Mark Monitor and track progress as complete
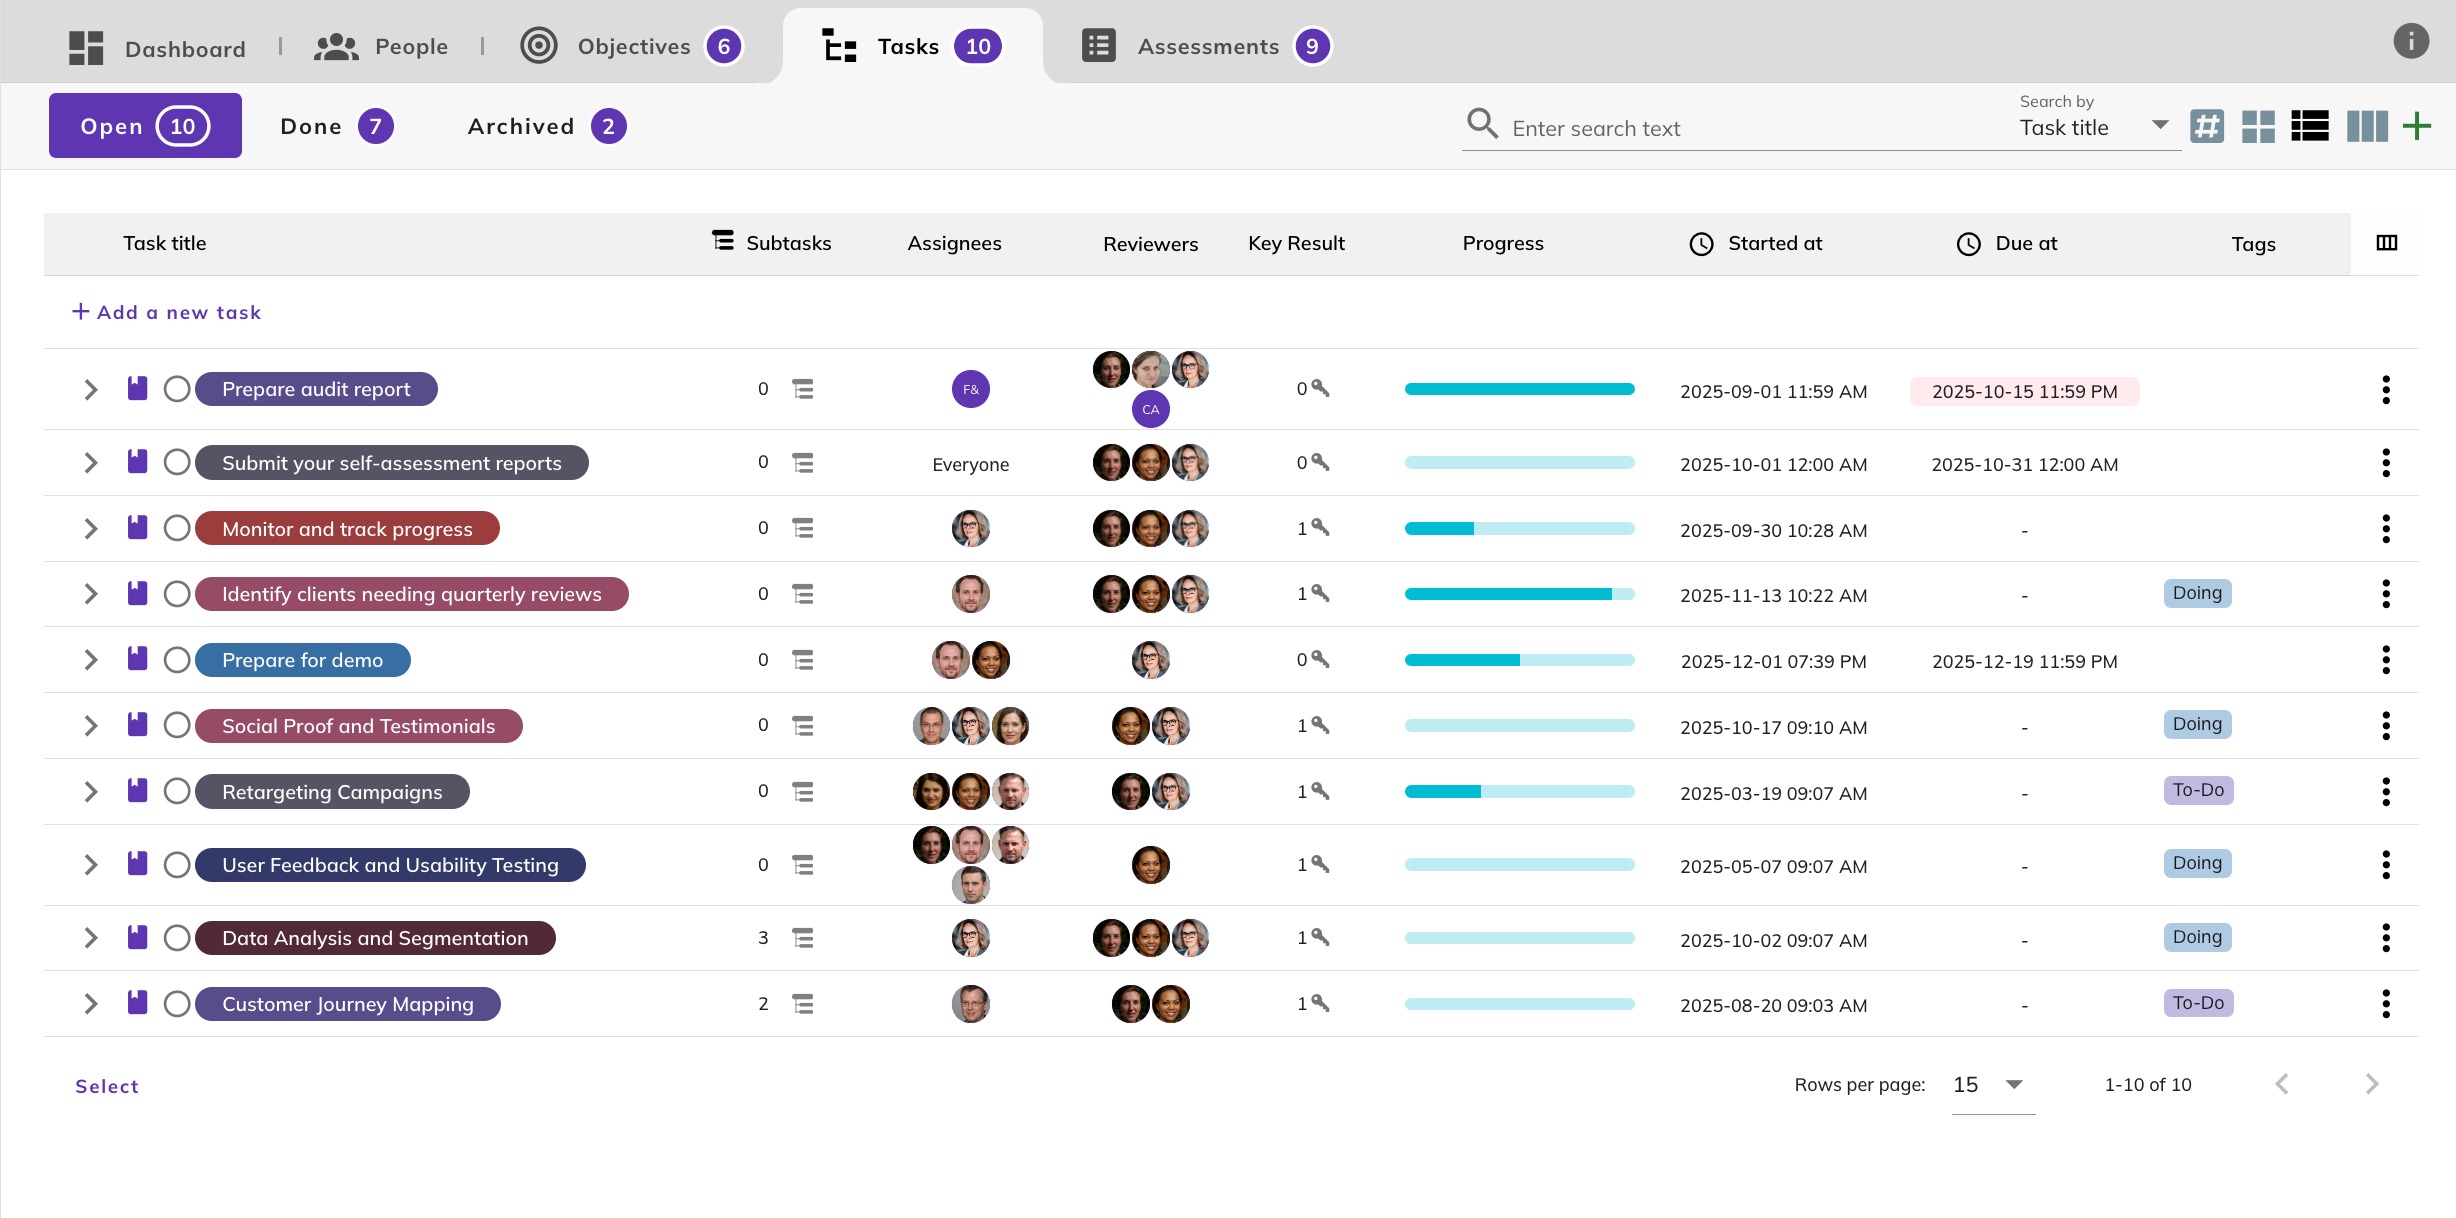Screen dimensions: 2456x1218 click(x=177, y=528)
